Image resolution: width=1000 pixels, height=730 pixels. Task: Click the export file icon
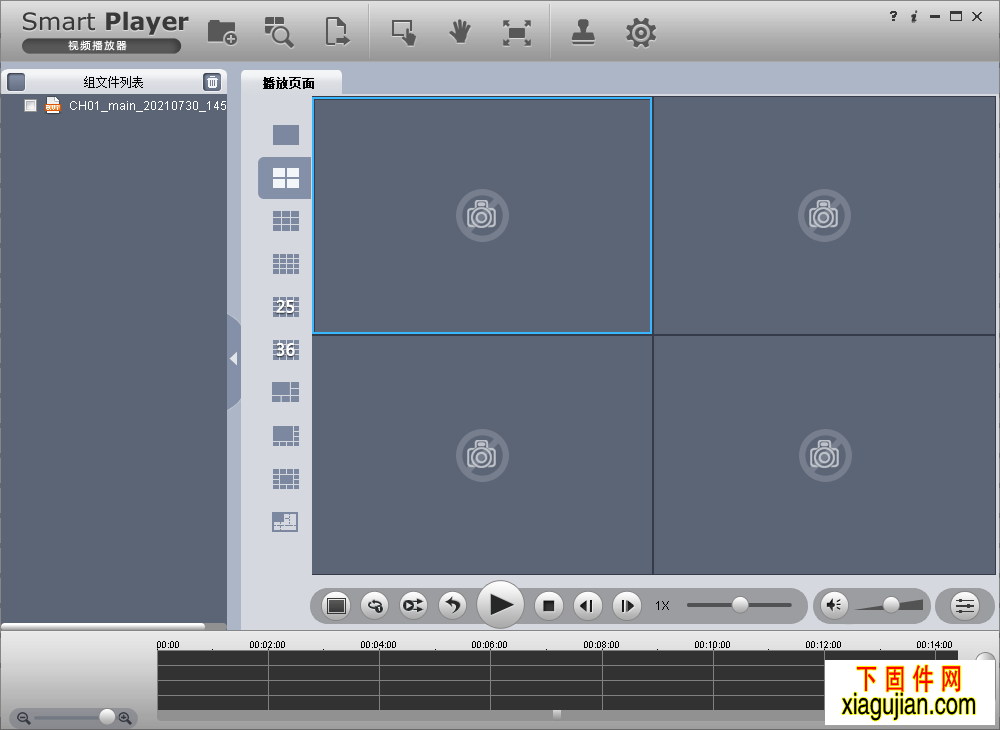(337, 32)
